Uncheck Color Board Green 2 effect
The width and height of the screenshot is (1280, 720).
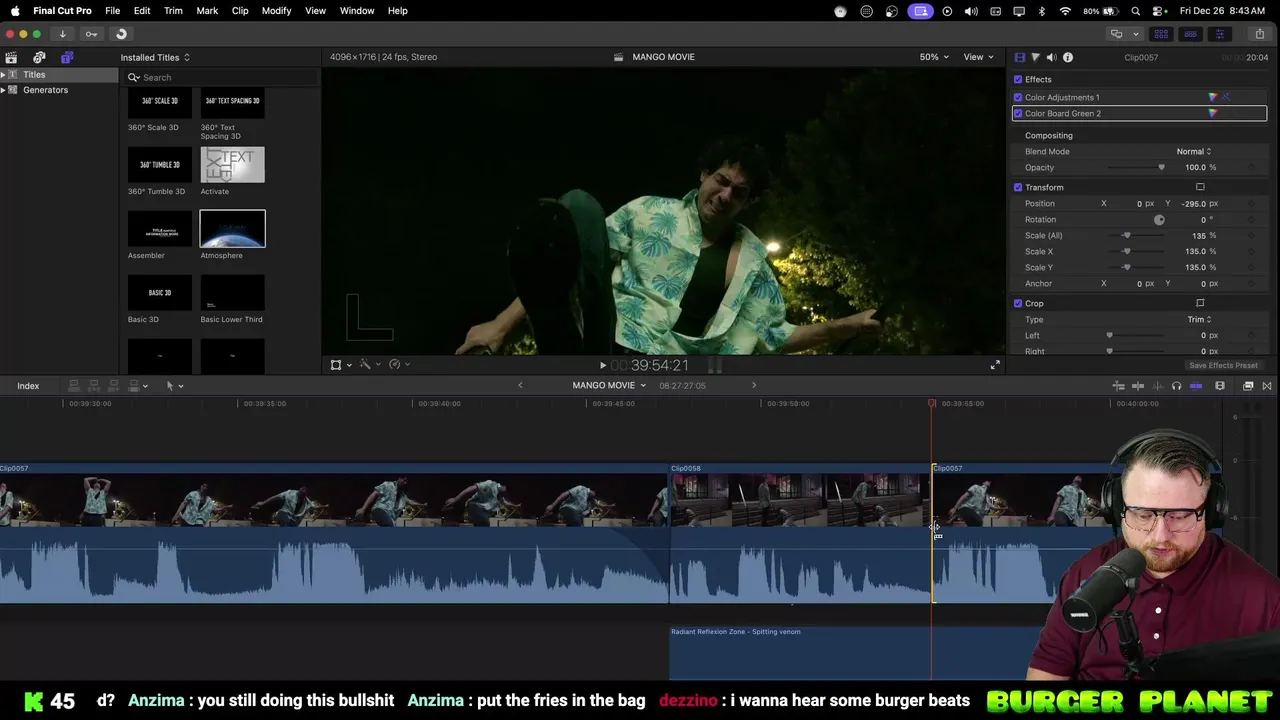click(x=1018, y=113)
